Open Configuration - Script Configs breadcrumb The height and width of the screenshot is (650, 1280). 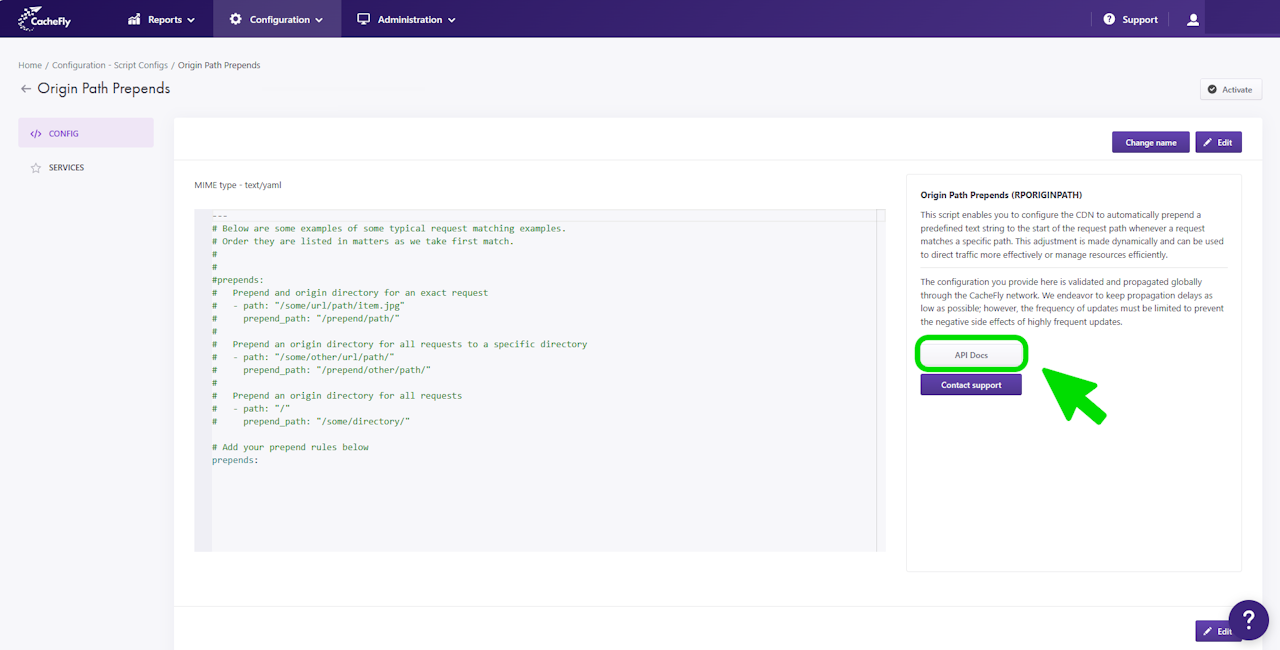[x=110, y=65]
